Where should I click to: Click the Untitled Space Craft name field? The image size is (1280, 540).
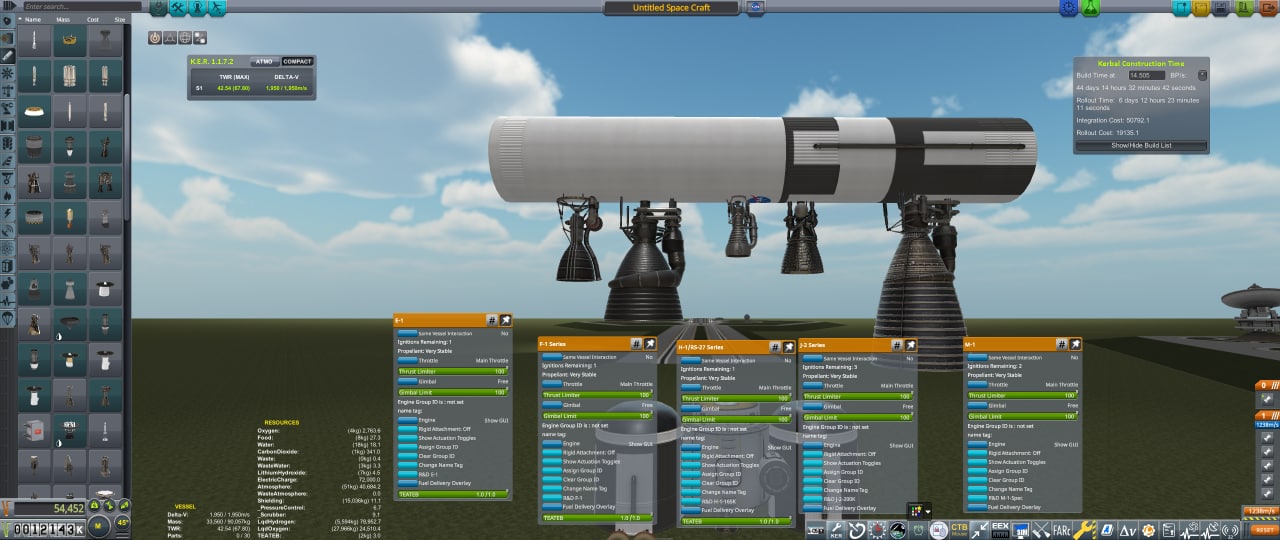pos(671,8)
